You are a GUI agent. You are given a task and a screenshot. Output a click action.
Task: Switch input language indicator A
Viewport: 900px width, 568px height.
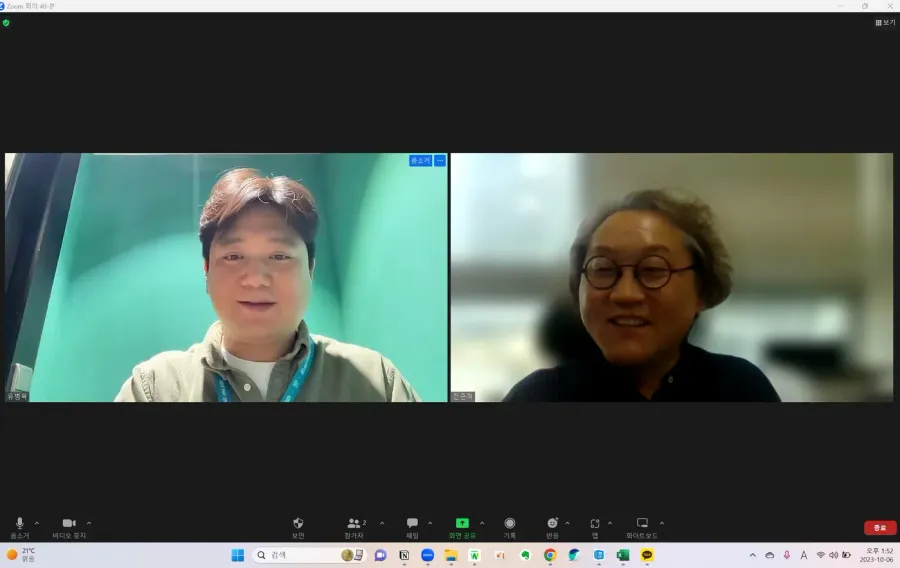point(804,555)
